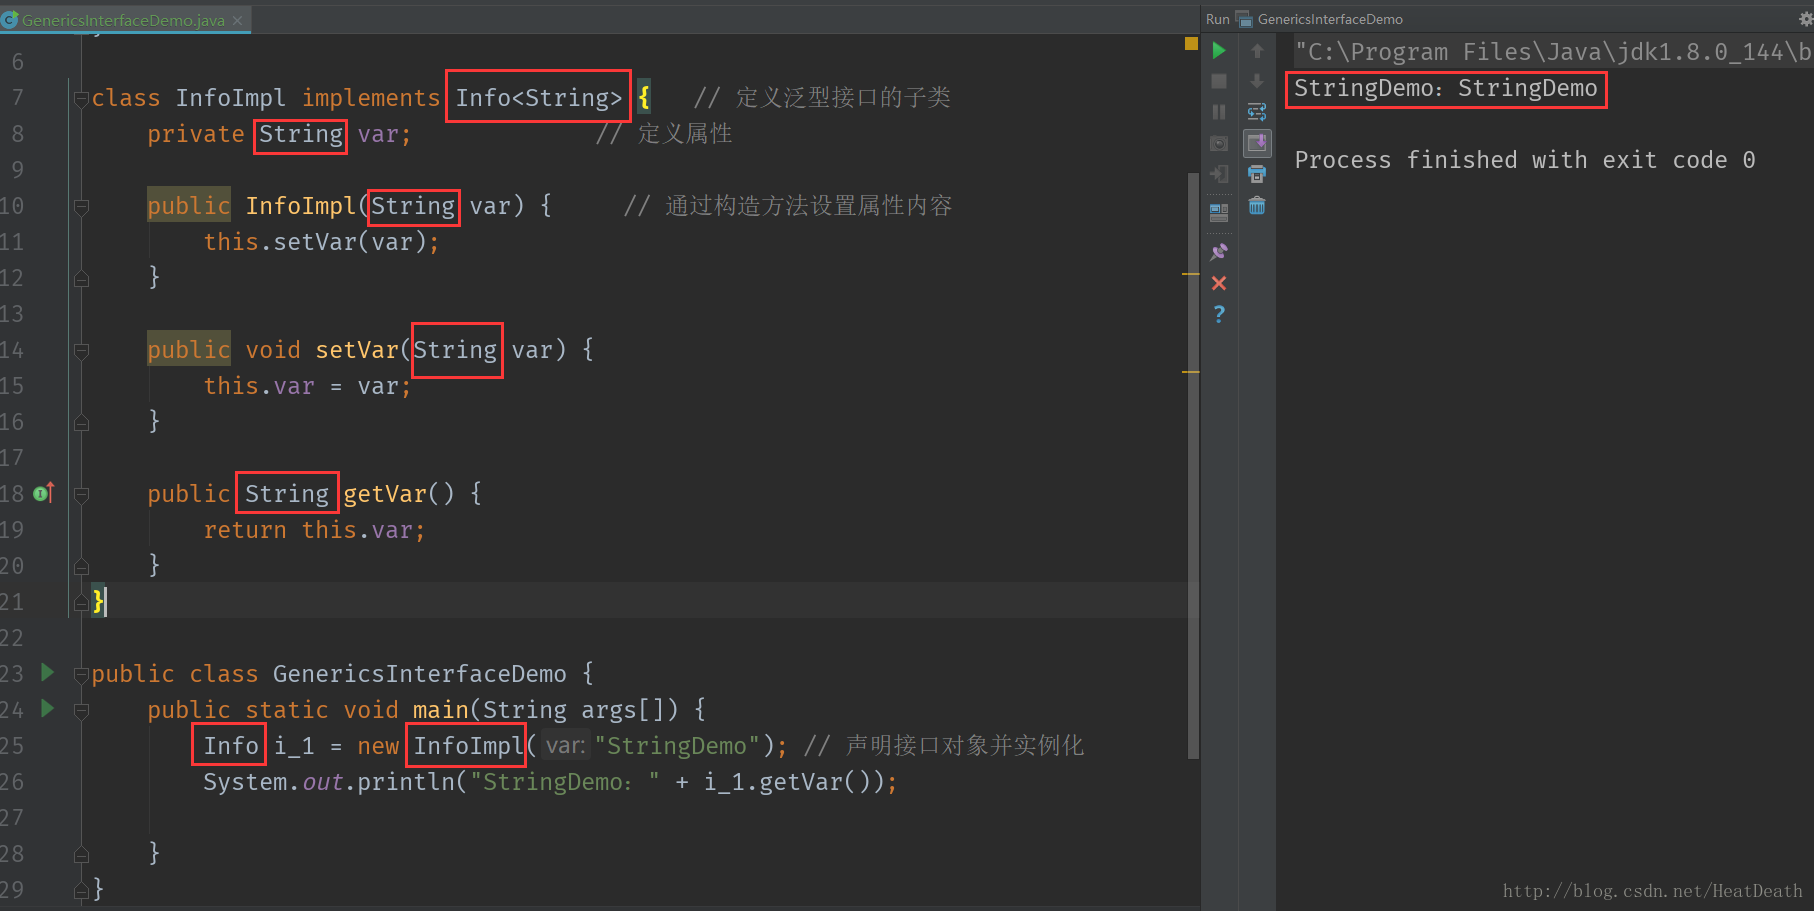Click the Dump Threads camera icon
This screenshot has width=1814, height=911.
click(x=1219, y=143)
